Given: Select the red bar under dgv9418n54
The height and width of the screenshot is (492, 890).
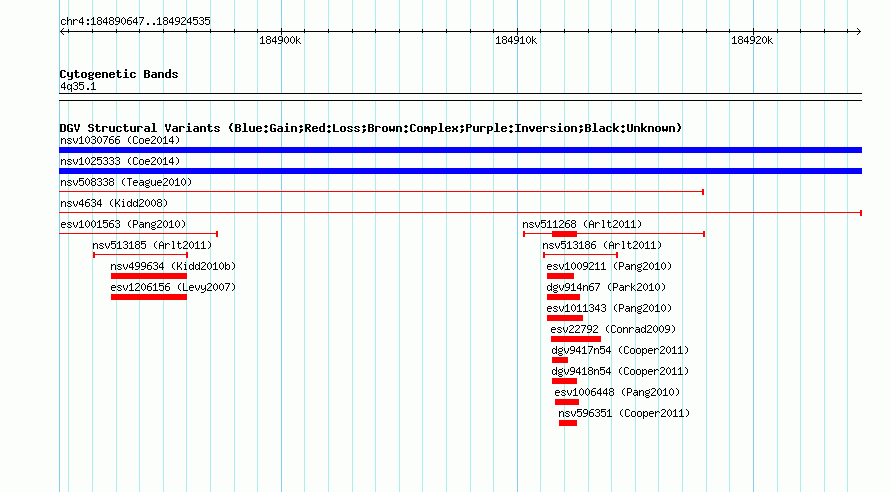Looking at the screenshot, I should pyautogui.click(x=564, y=381).
